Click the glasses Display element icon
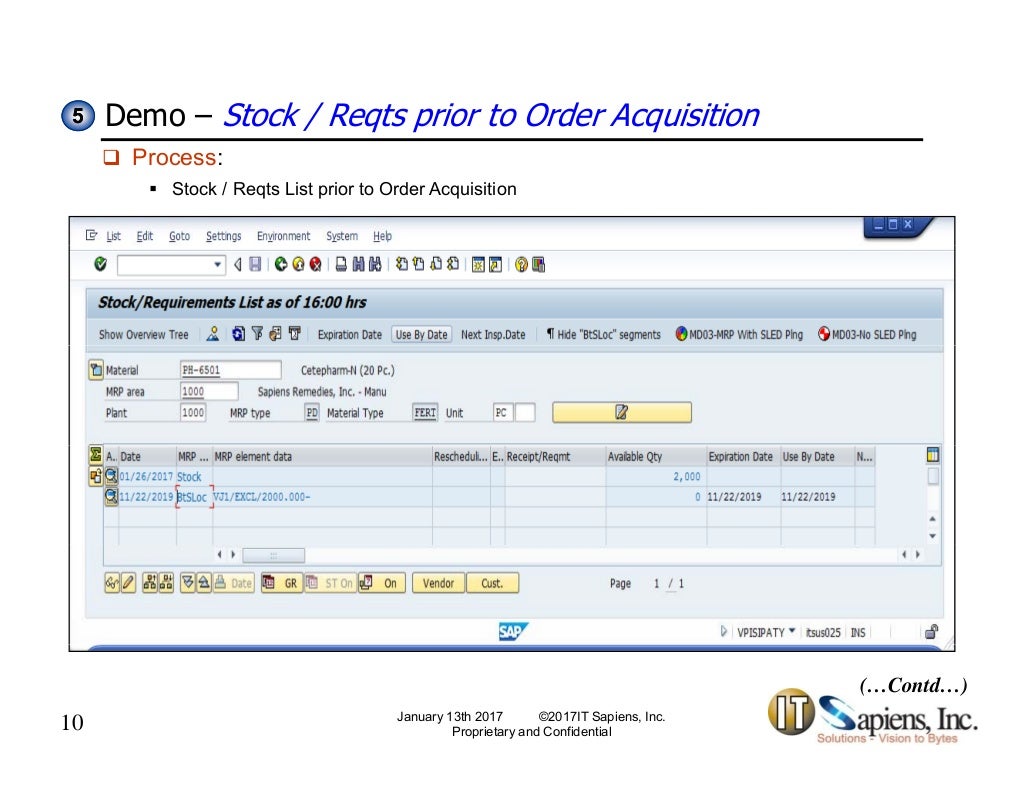Image resolution: width=1024 pixels, height=792 pixels. (x=112, y=583)
